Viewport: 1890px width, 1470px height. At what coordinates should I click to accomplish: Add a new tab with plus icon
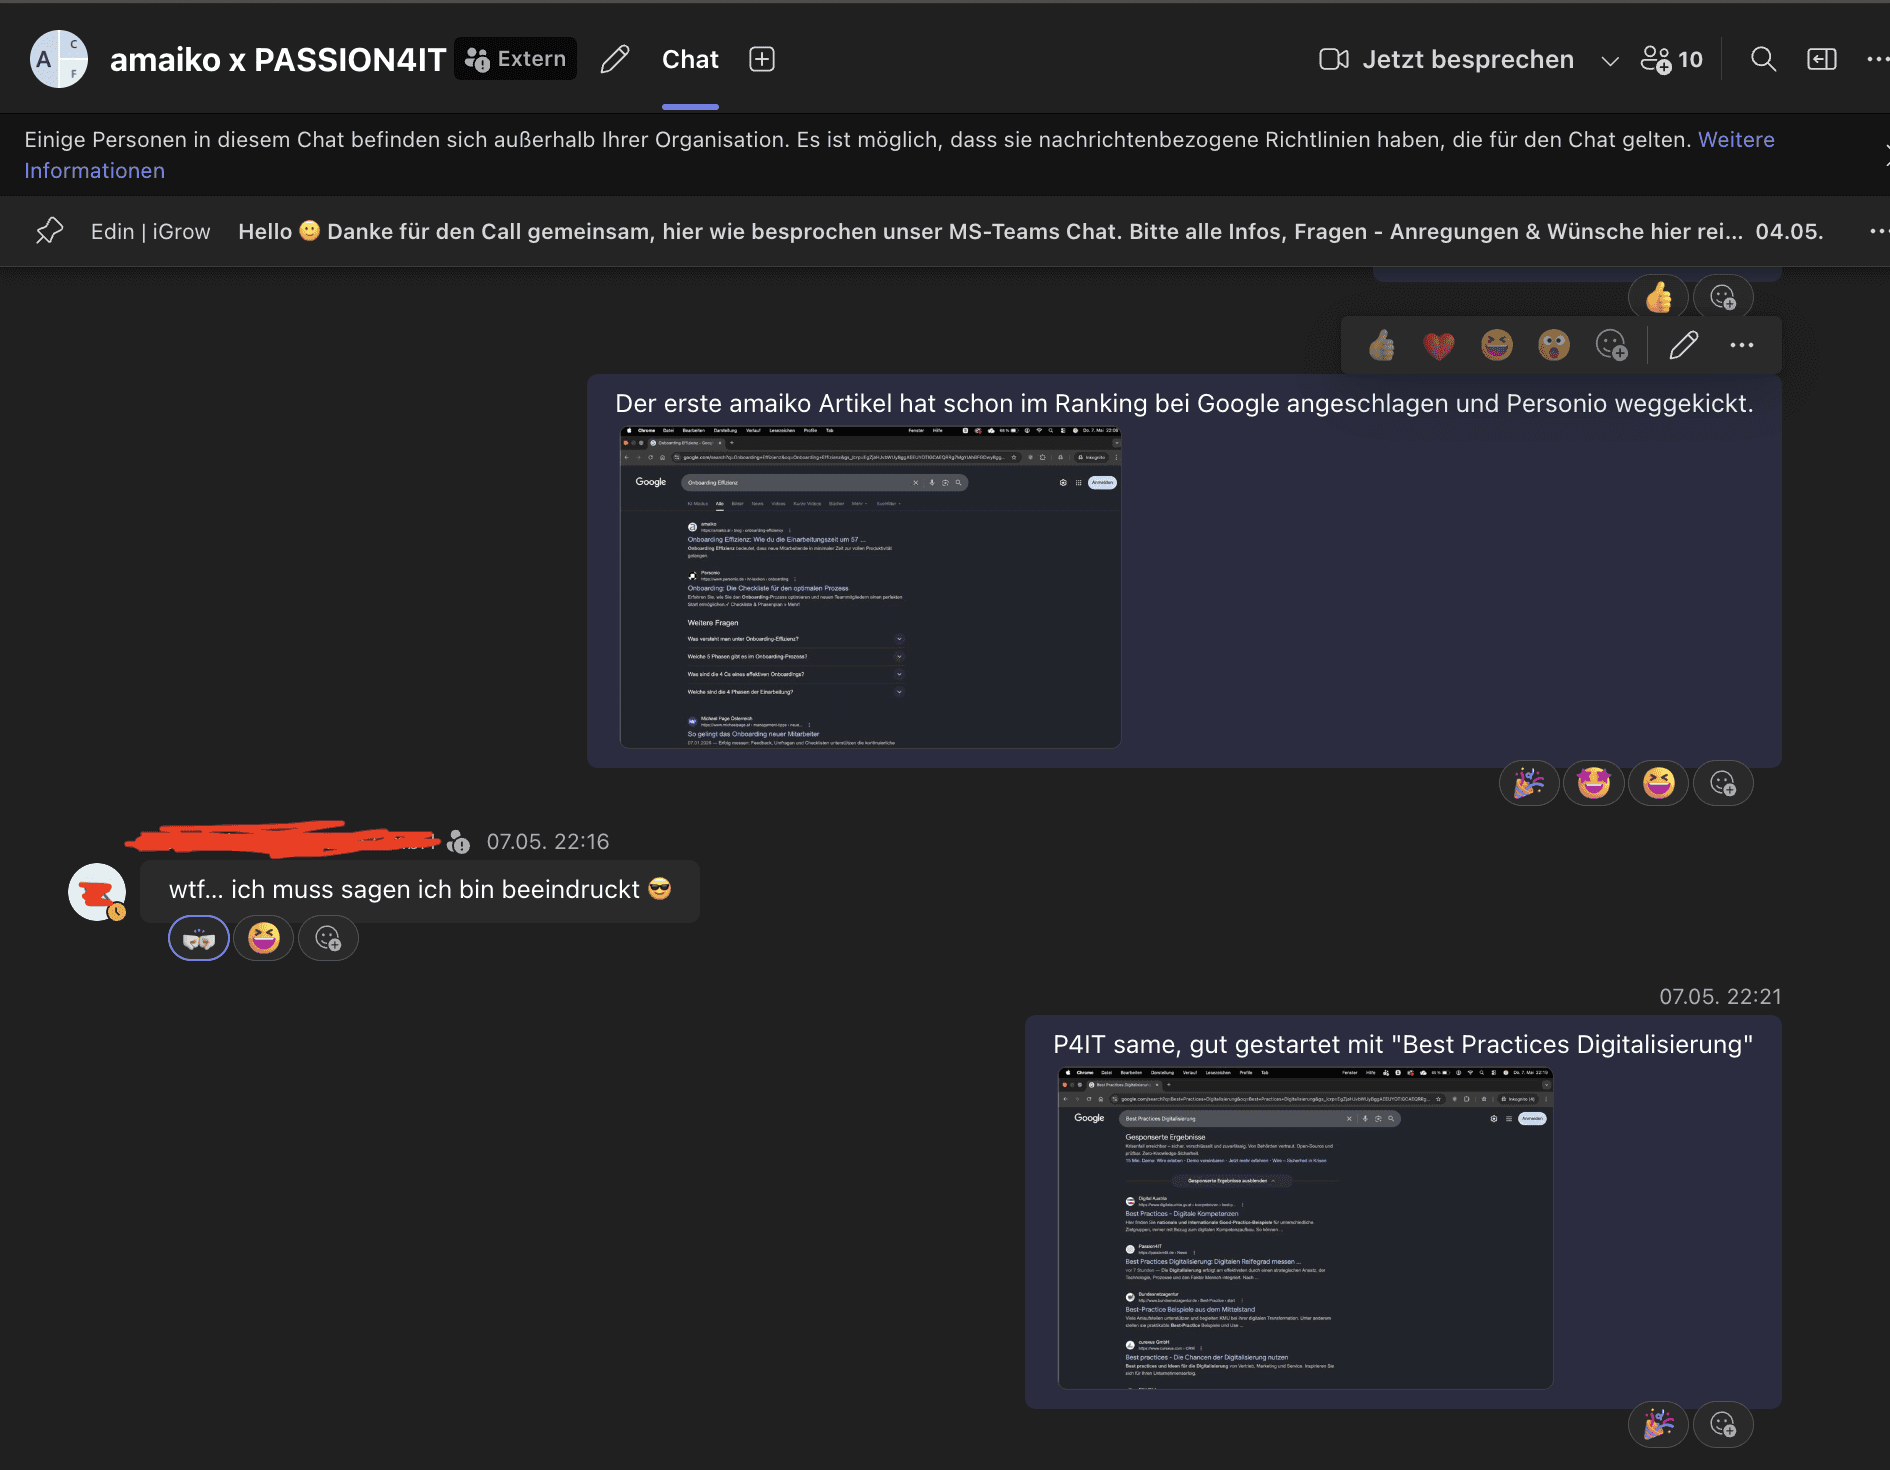click(762, 59)
